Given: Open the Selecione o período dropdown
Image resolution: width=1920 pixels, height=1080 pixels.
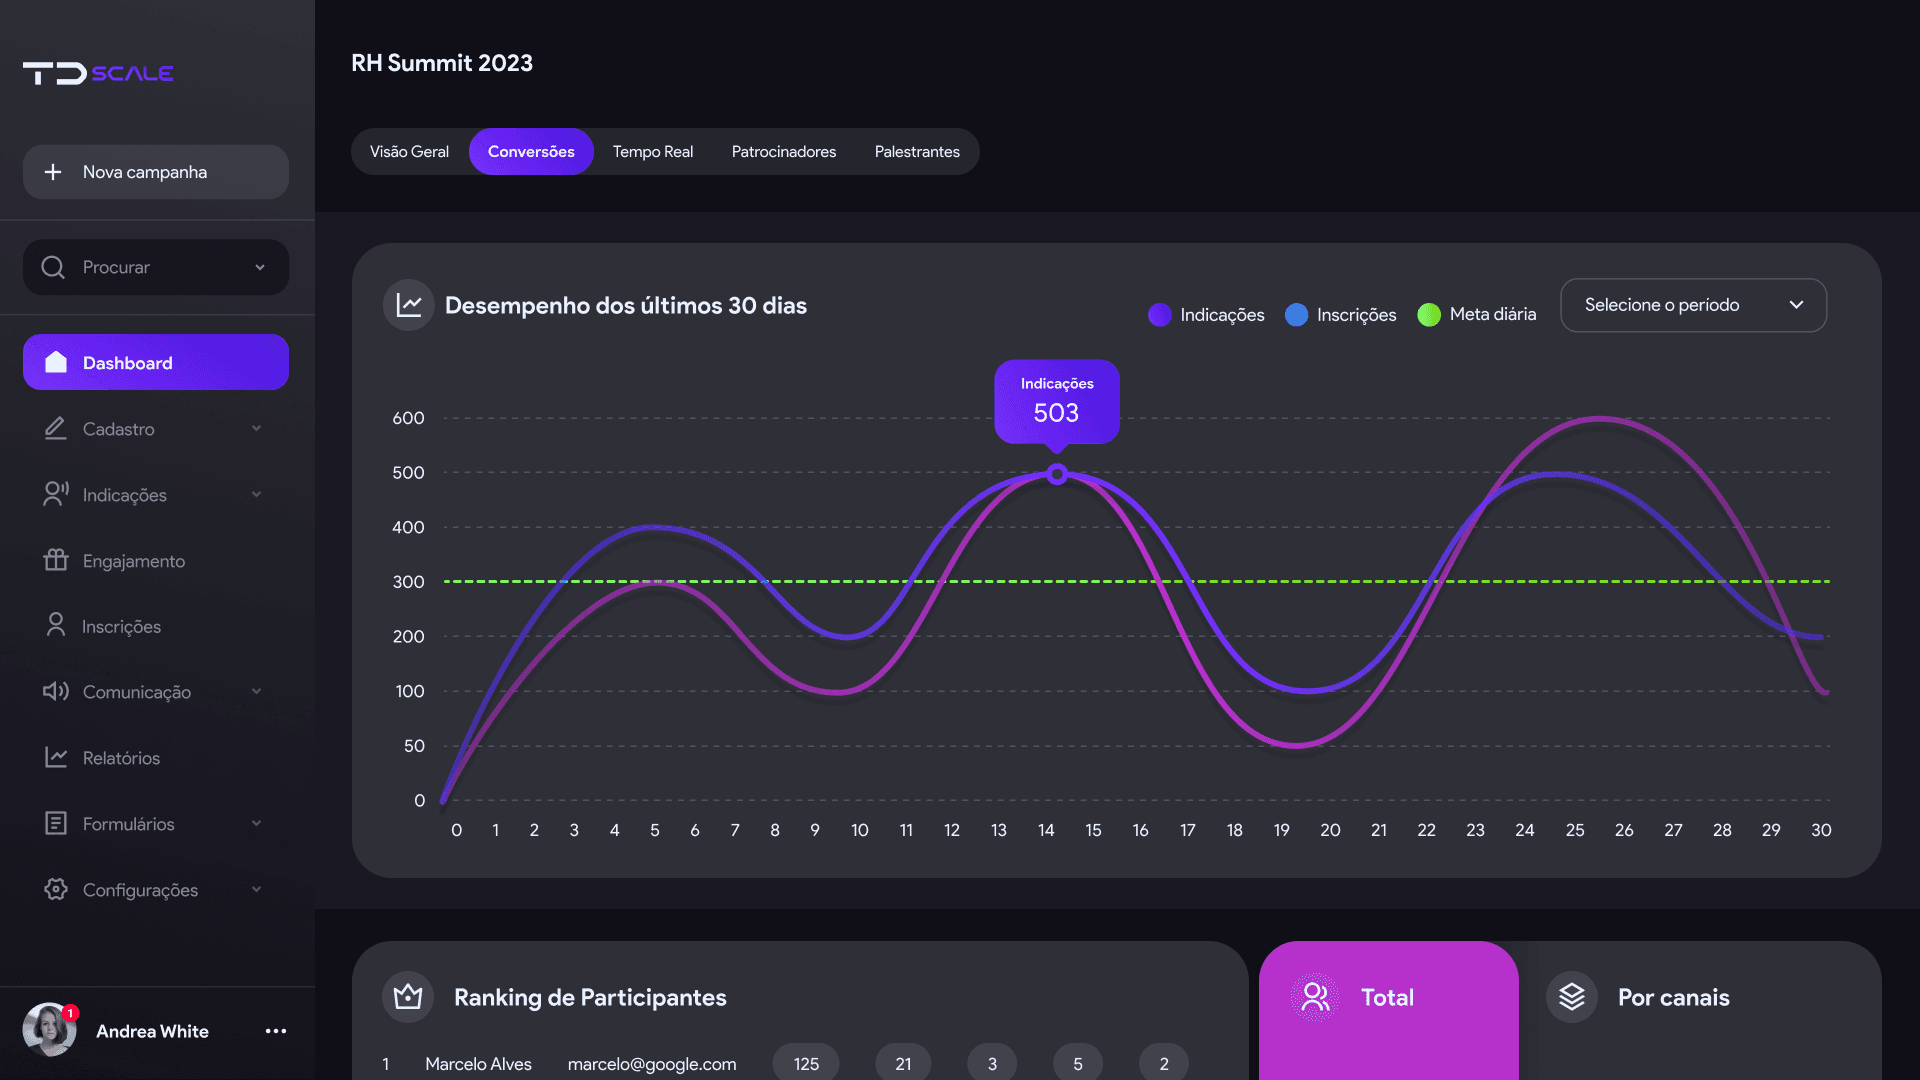Looking at the screenshot, I should [x=1693, y=305].
